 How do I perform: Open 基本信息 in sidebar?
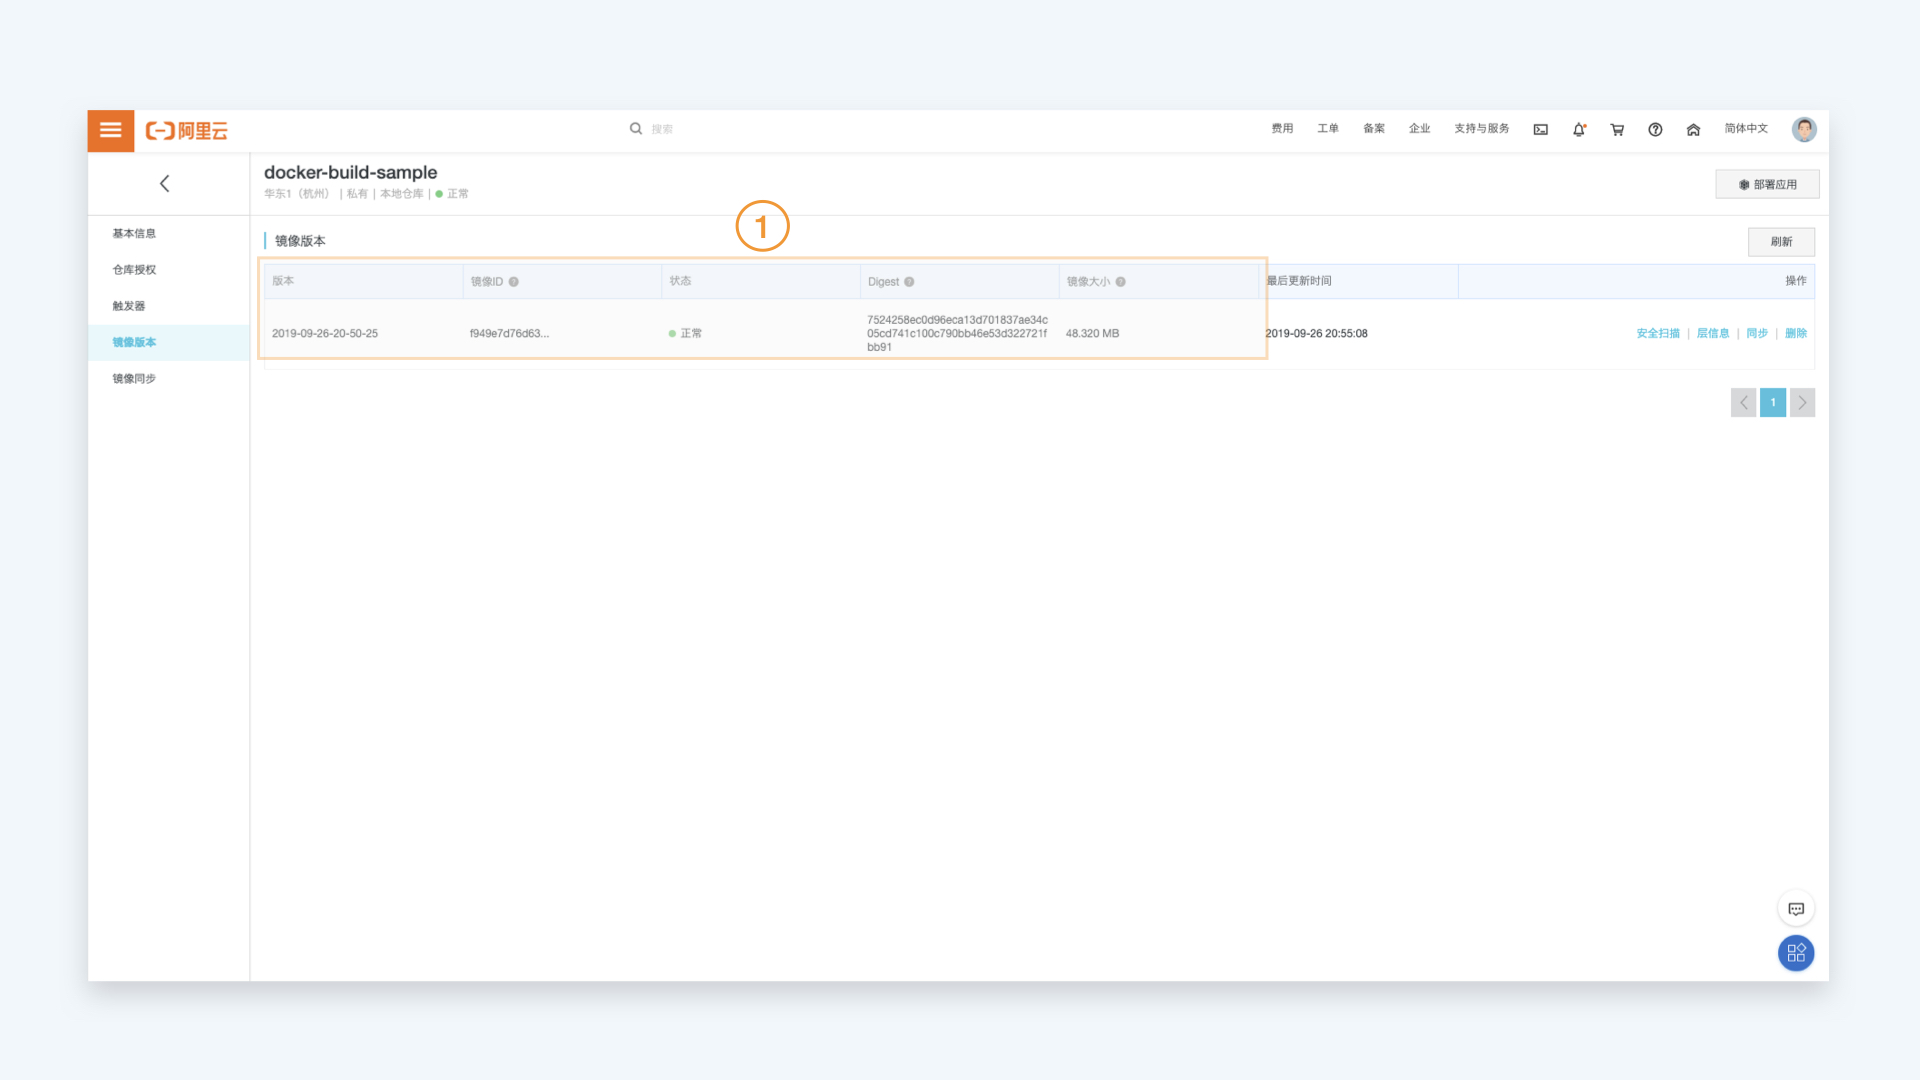tap(134, 234)
